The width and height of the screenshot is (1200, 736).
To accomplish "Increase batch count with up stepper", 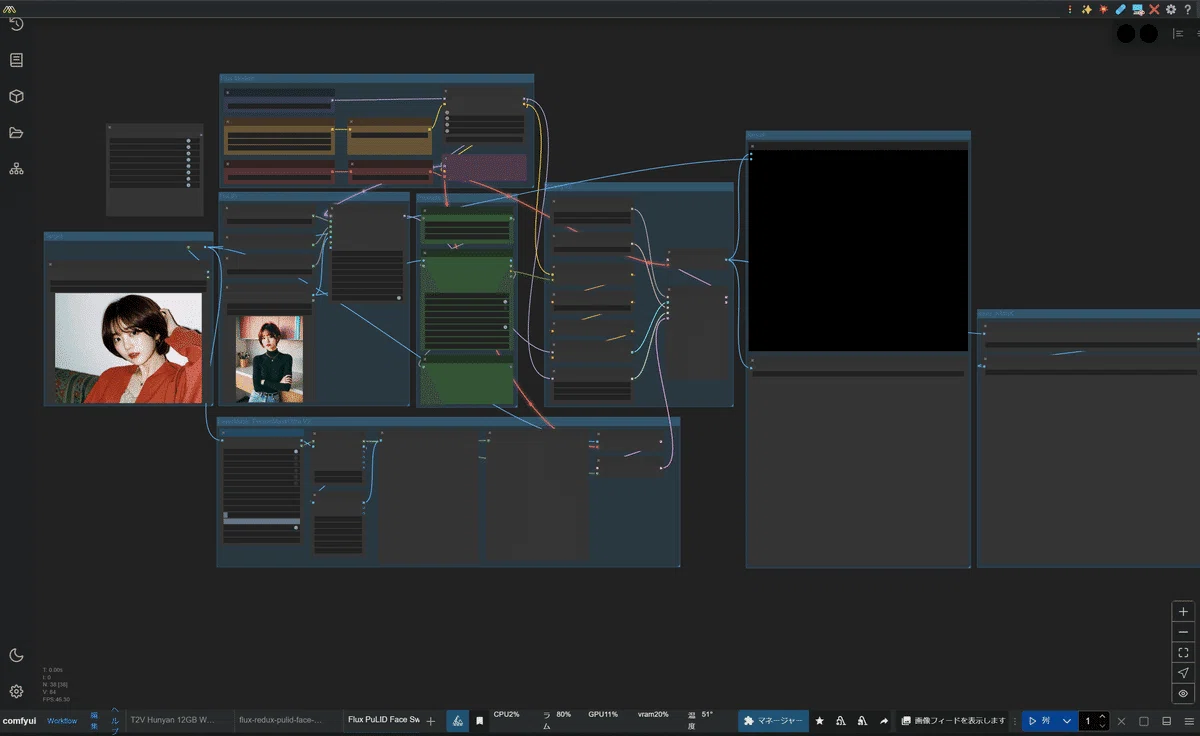I will (x=1103, y=716).
